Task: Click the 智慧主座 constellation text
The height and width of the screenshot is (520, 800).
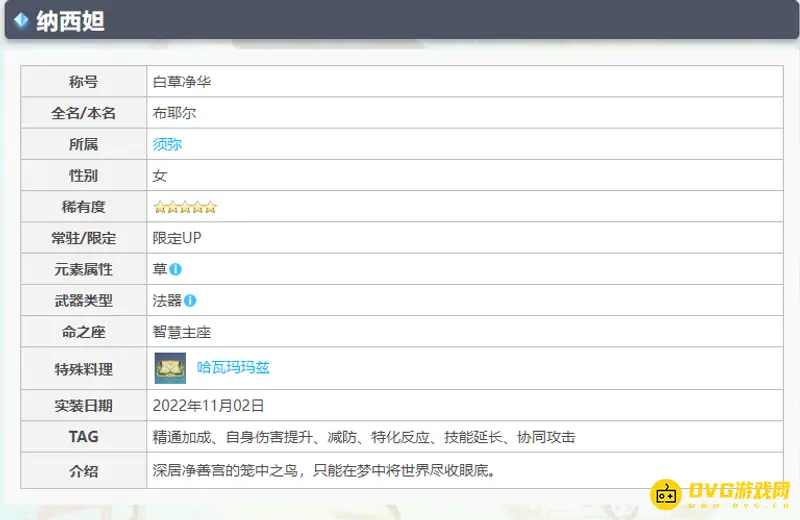Action: (182, 332)
